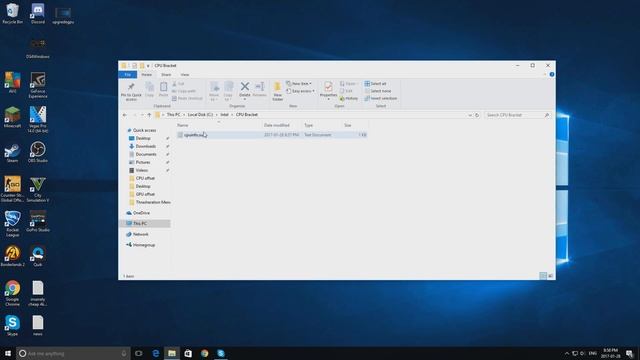Click the Back arrow in Explorer navigation
Viewport: 640px width, 360px height.
coord(125,115)
